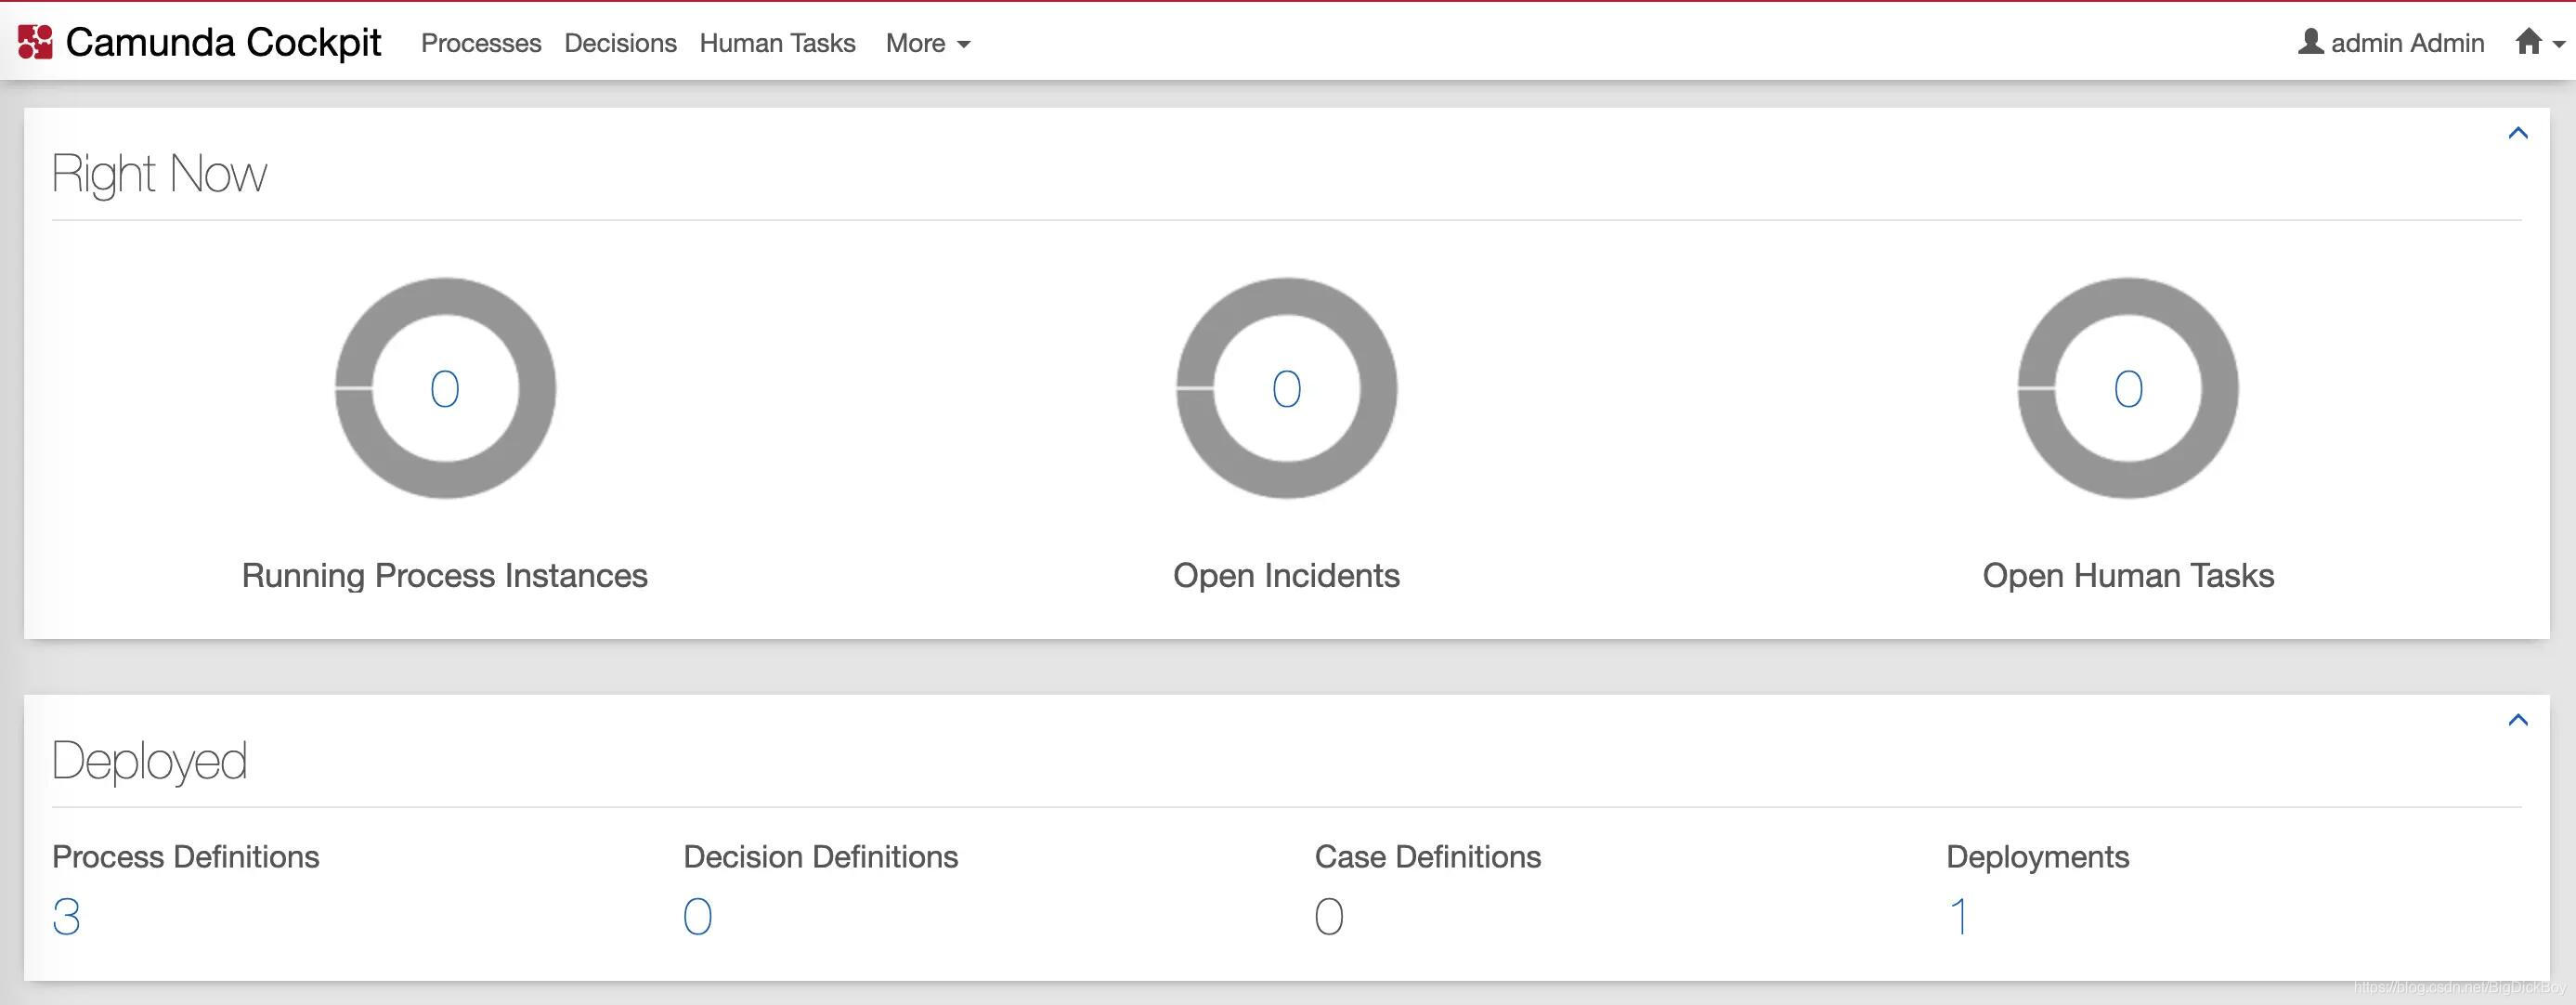The width and height of the screenshot is (2576, 1005).
Task: Navigate to Human Tasks
Action: [777, 43]
